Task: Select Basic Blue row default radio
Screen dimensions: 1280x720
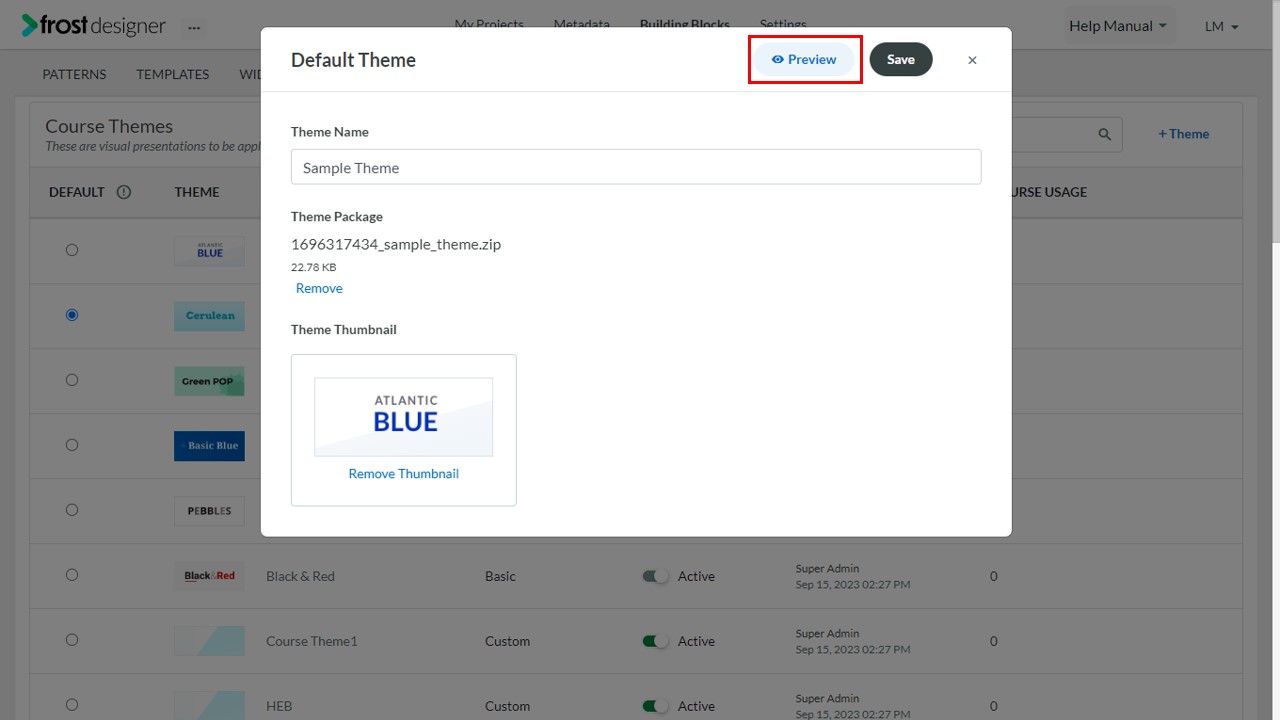Action: click(x=72, y=445)
